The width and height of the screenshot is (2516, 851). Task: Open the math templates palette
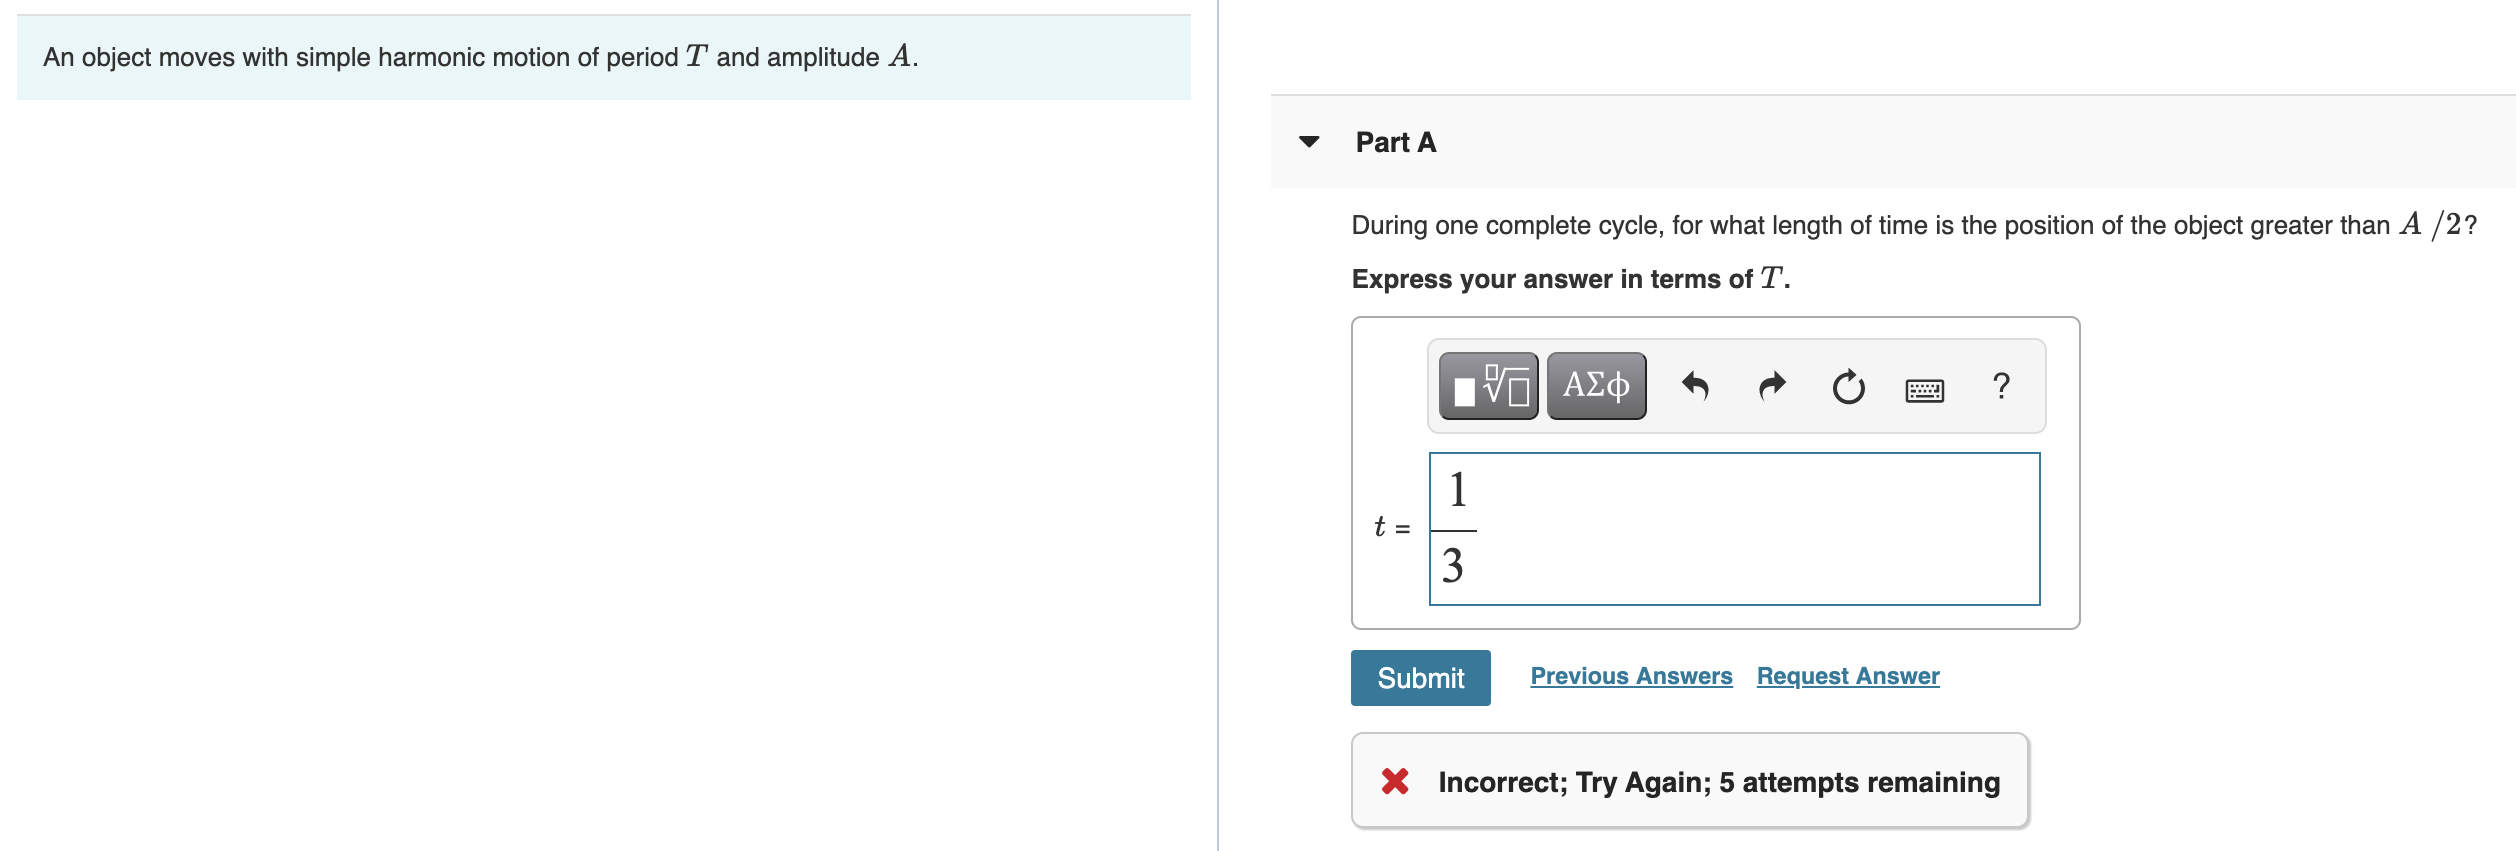(1488, 386)
